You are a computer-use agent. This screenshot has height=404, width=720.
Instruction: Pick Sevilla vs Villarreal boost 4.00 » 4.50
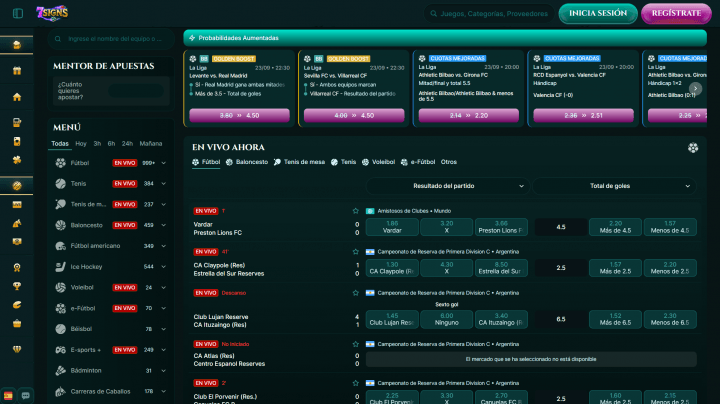click(x=354, y=116)
